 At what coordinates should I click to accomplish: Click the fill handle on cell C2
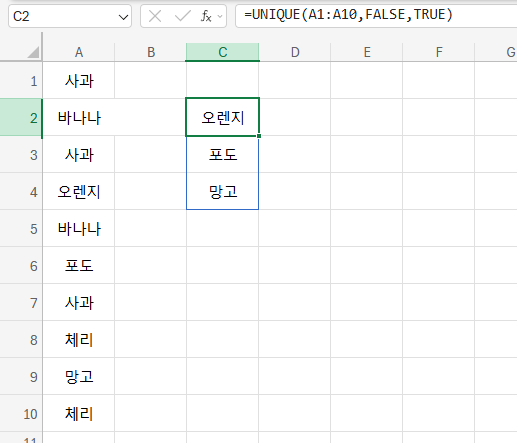[x=259, y=136]
